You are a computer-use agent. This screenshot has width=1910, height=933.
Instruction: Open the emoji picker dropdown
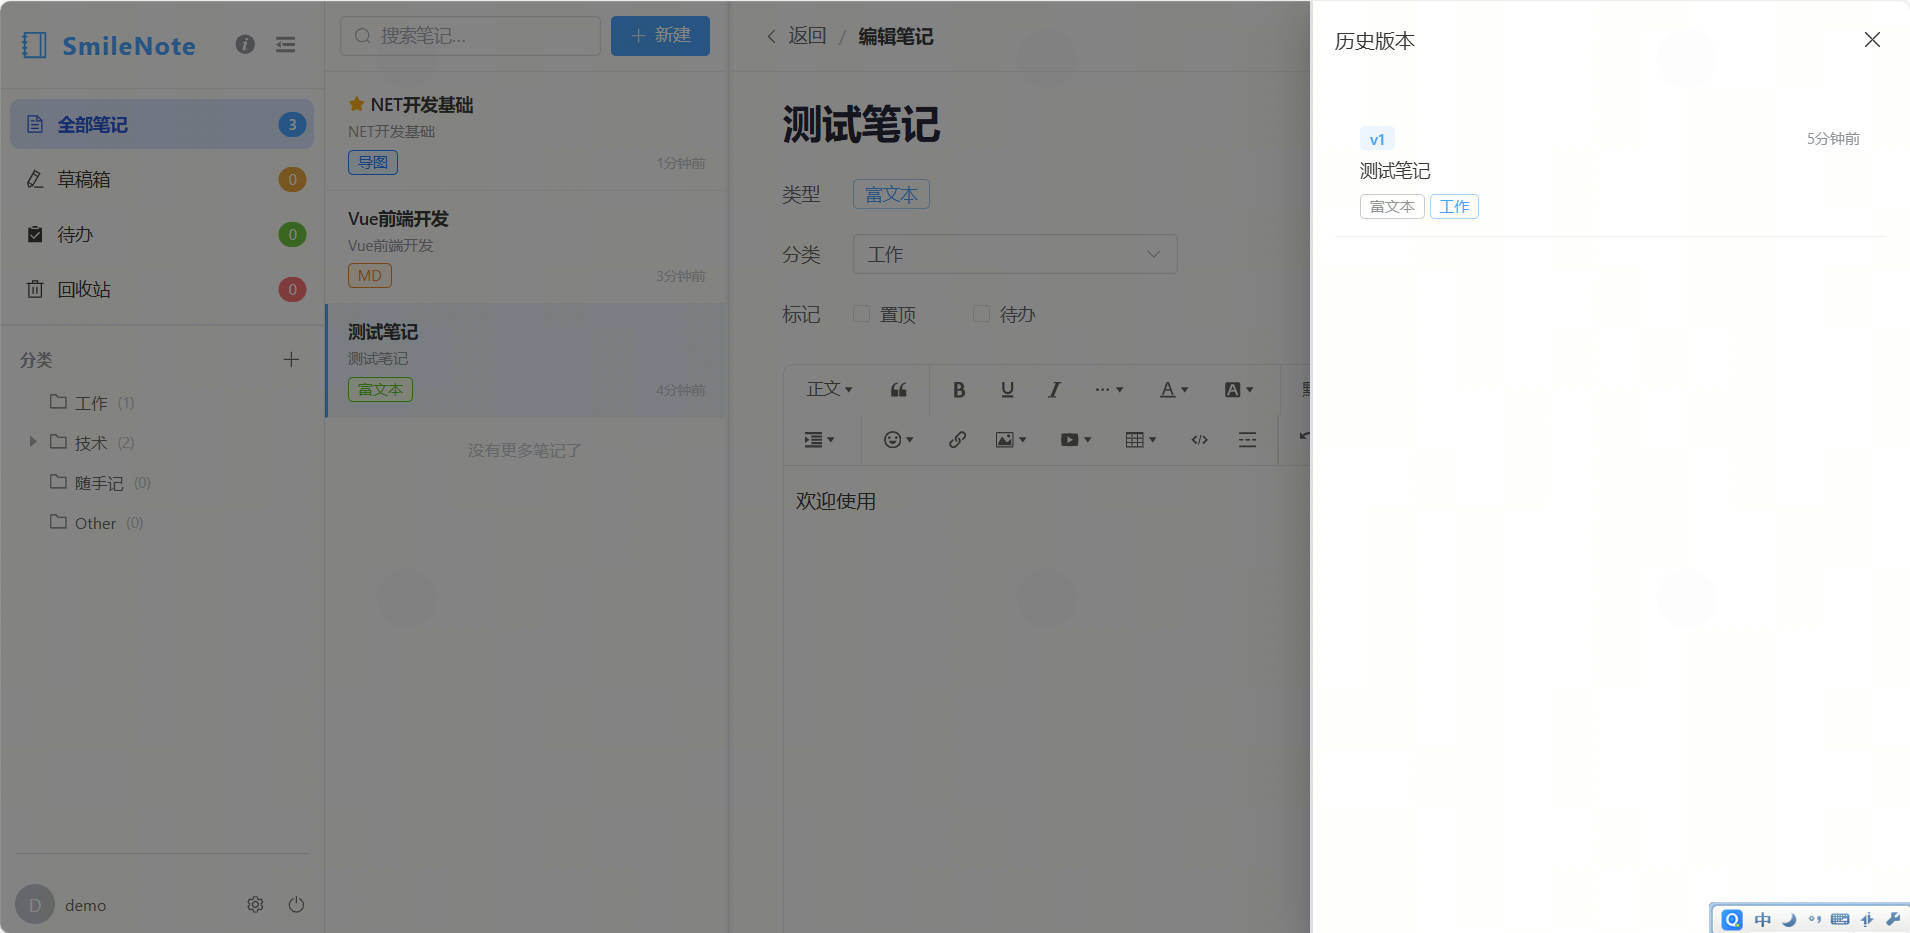click(898, 439)
